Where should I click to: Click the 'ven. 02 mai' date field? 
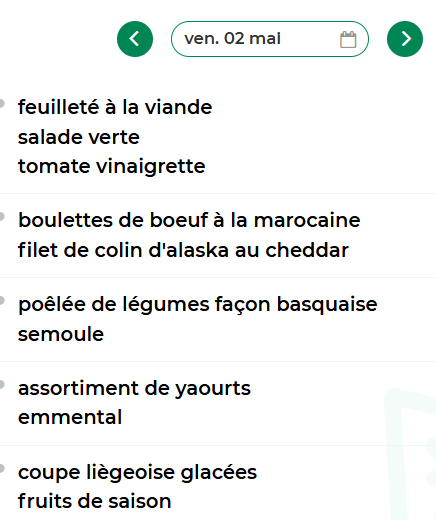point(270,39)
